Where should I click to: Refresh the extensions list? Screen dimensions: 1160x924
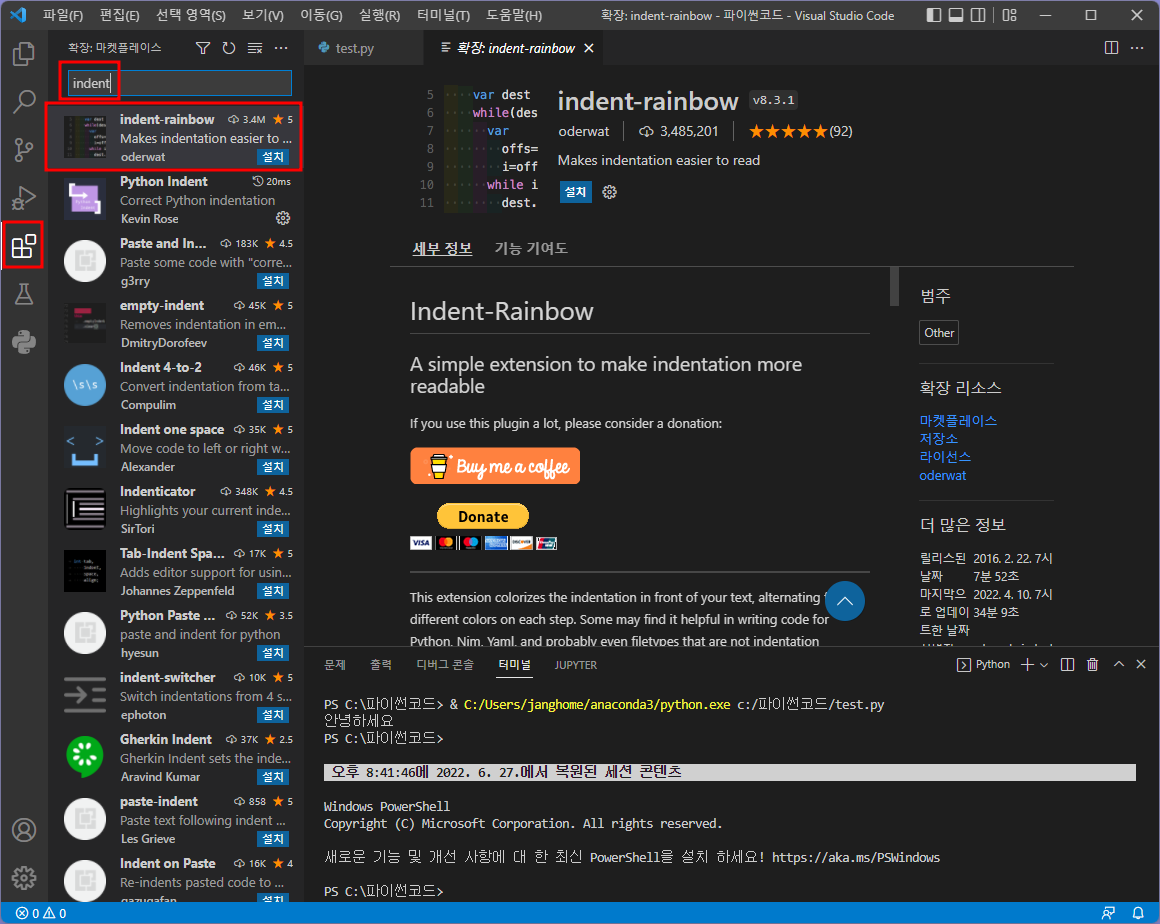[229, 48]
